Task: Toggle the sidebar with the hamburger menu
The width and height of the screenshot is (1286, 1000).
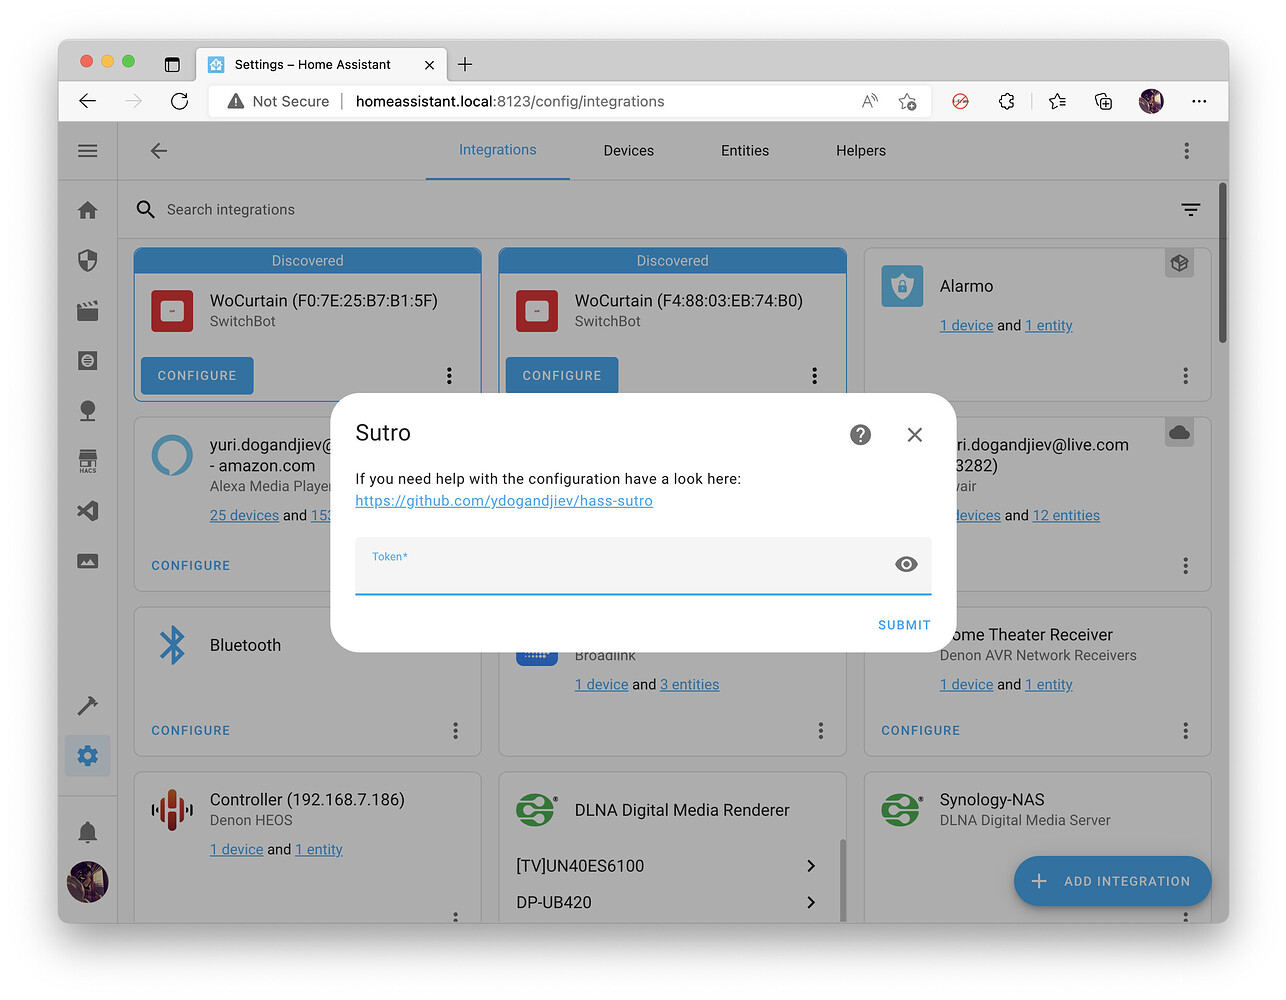Action: [87, 150]
